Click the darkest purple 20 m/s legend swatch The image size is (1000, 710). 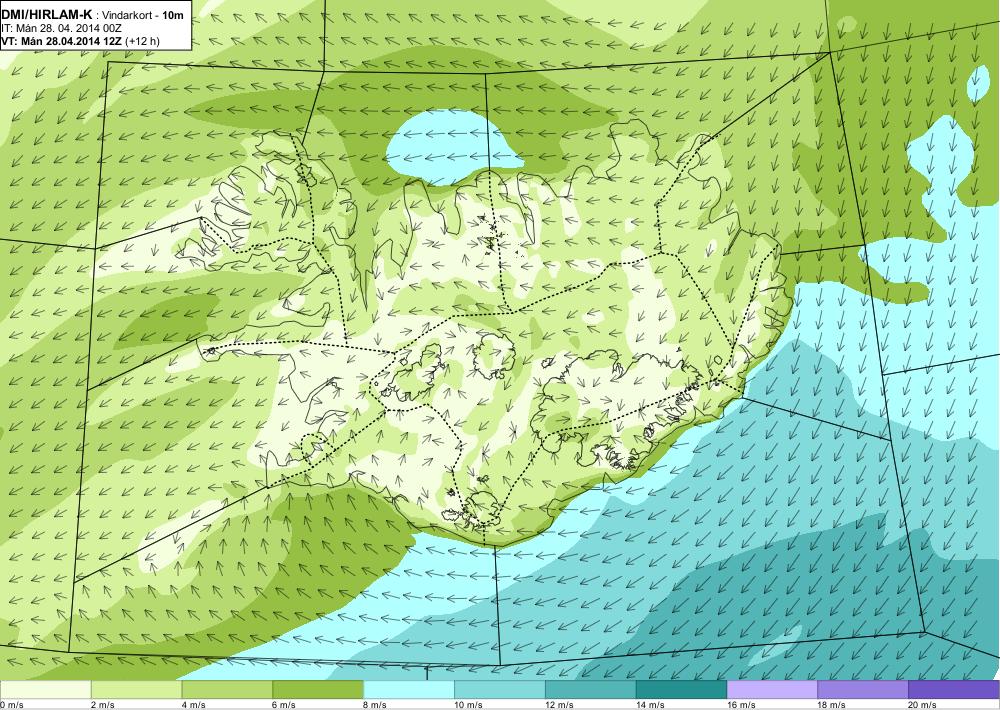pos(954,690)
